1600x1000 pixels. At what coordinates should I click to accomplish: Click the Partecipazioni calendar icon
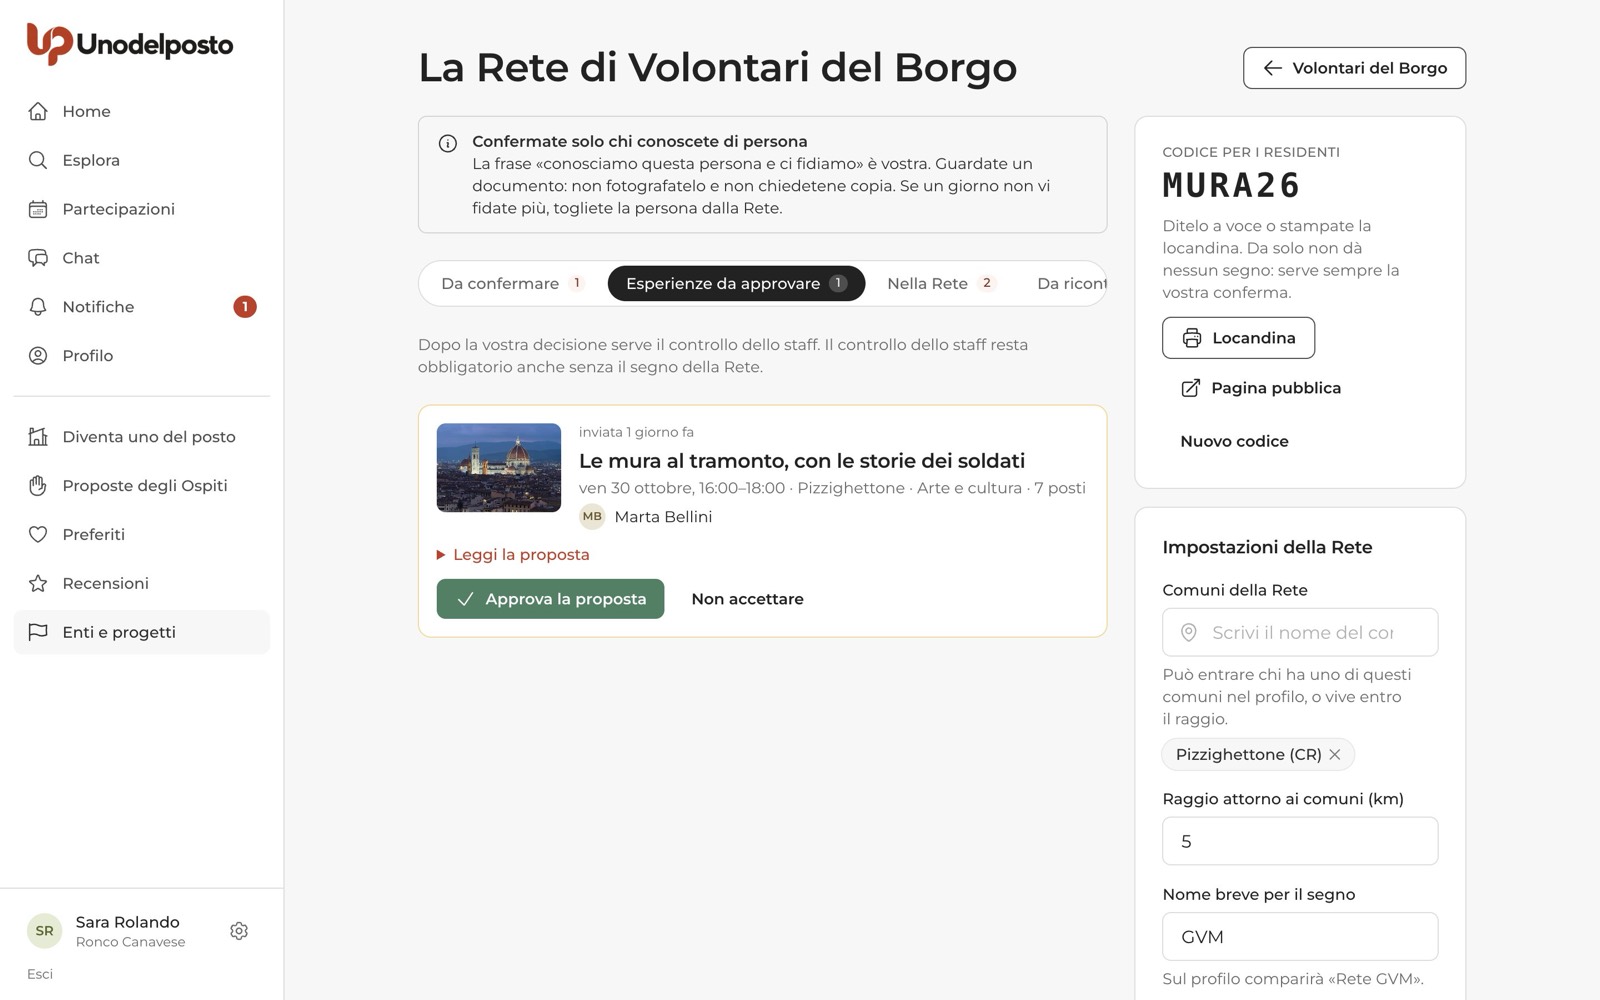(38, 209)
